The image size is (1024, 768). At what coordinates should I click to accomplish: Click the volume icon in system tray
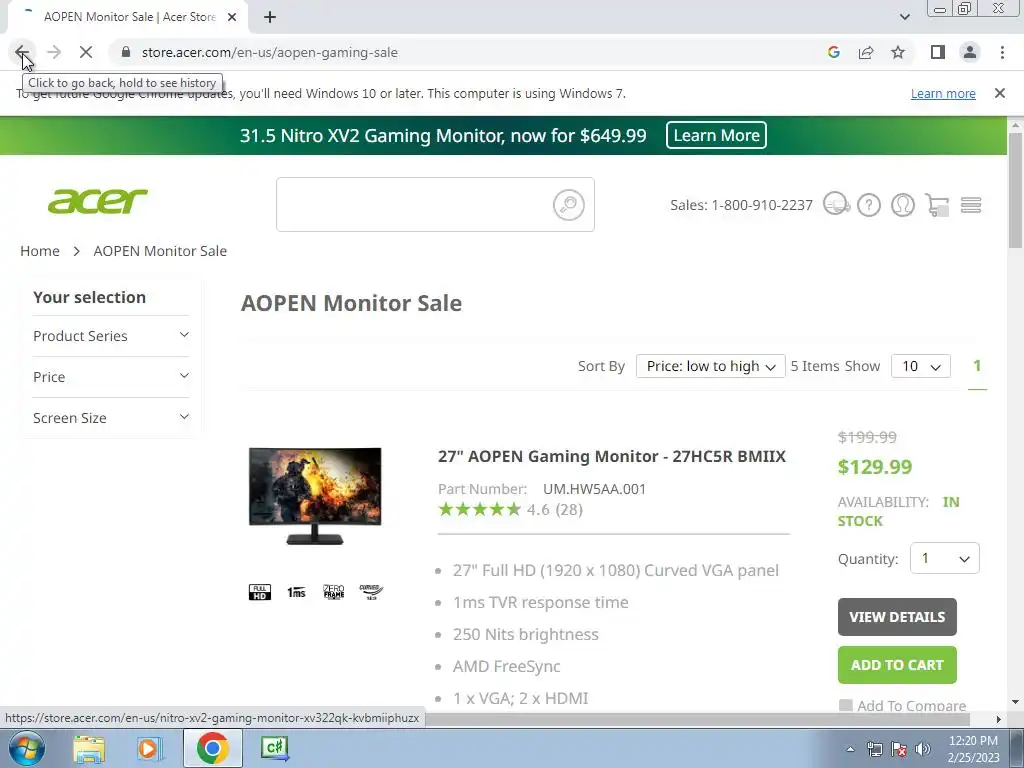coord(923,749)
